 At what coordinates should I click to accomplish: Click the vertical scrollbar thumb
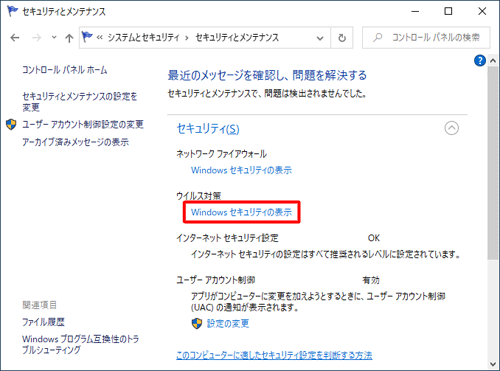(x=493, y=163)
